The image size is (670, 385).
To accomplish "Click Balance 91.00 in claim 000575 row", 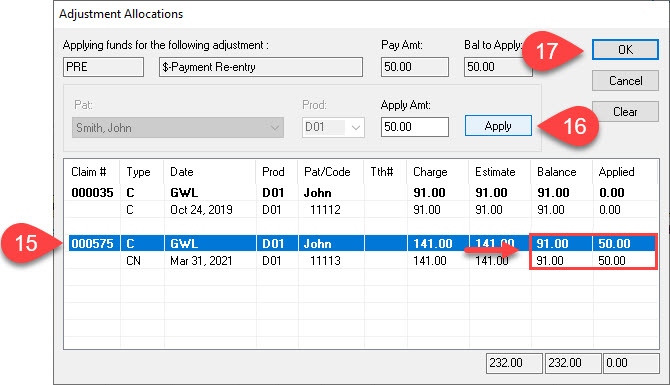I will pyautogui.click(x=552, y=244).
